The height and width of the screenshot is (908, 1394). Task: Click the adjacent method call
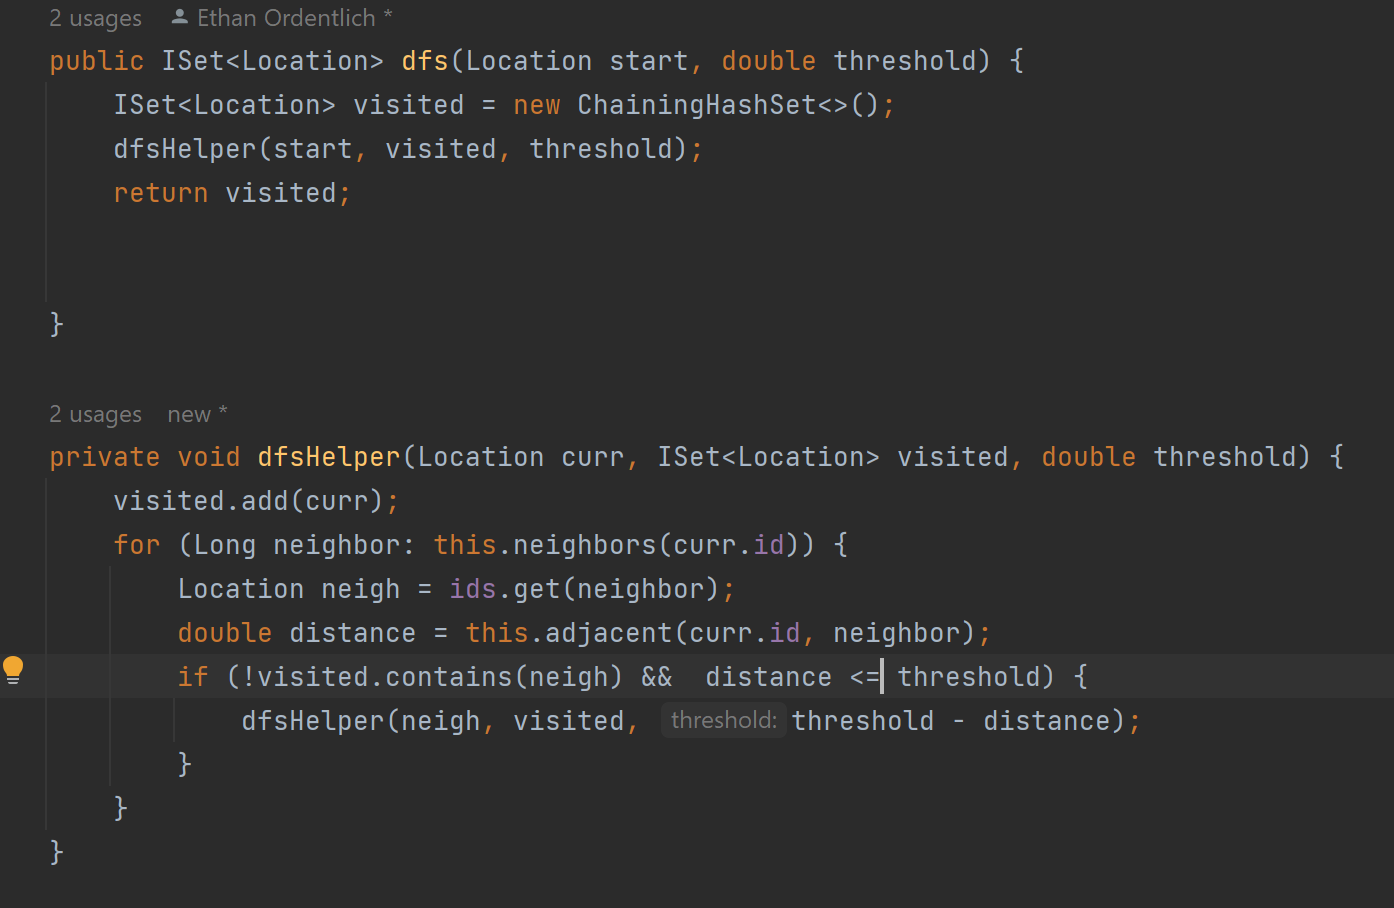(x=608, y=633)
